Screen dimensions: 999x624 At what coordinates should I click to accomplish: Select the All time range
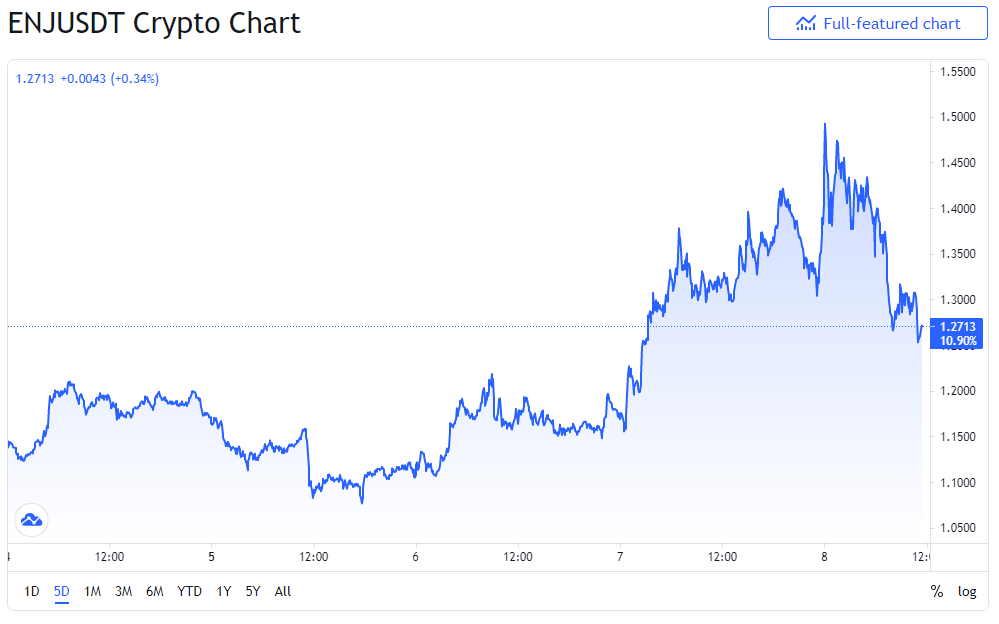(282, 591)
